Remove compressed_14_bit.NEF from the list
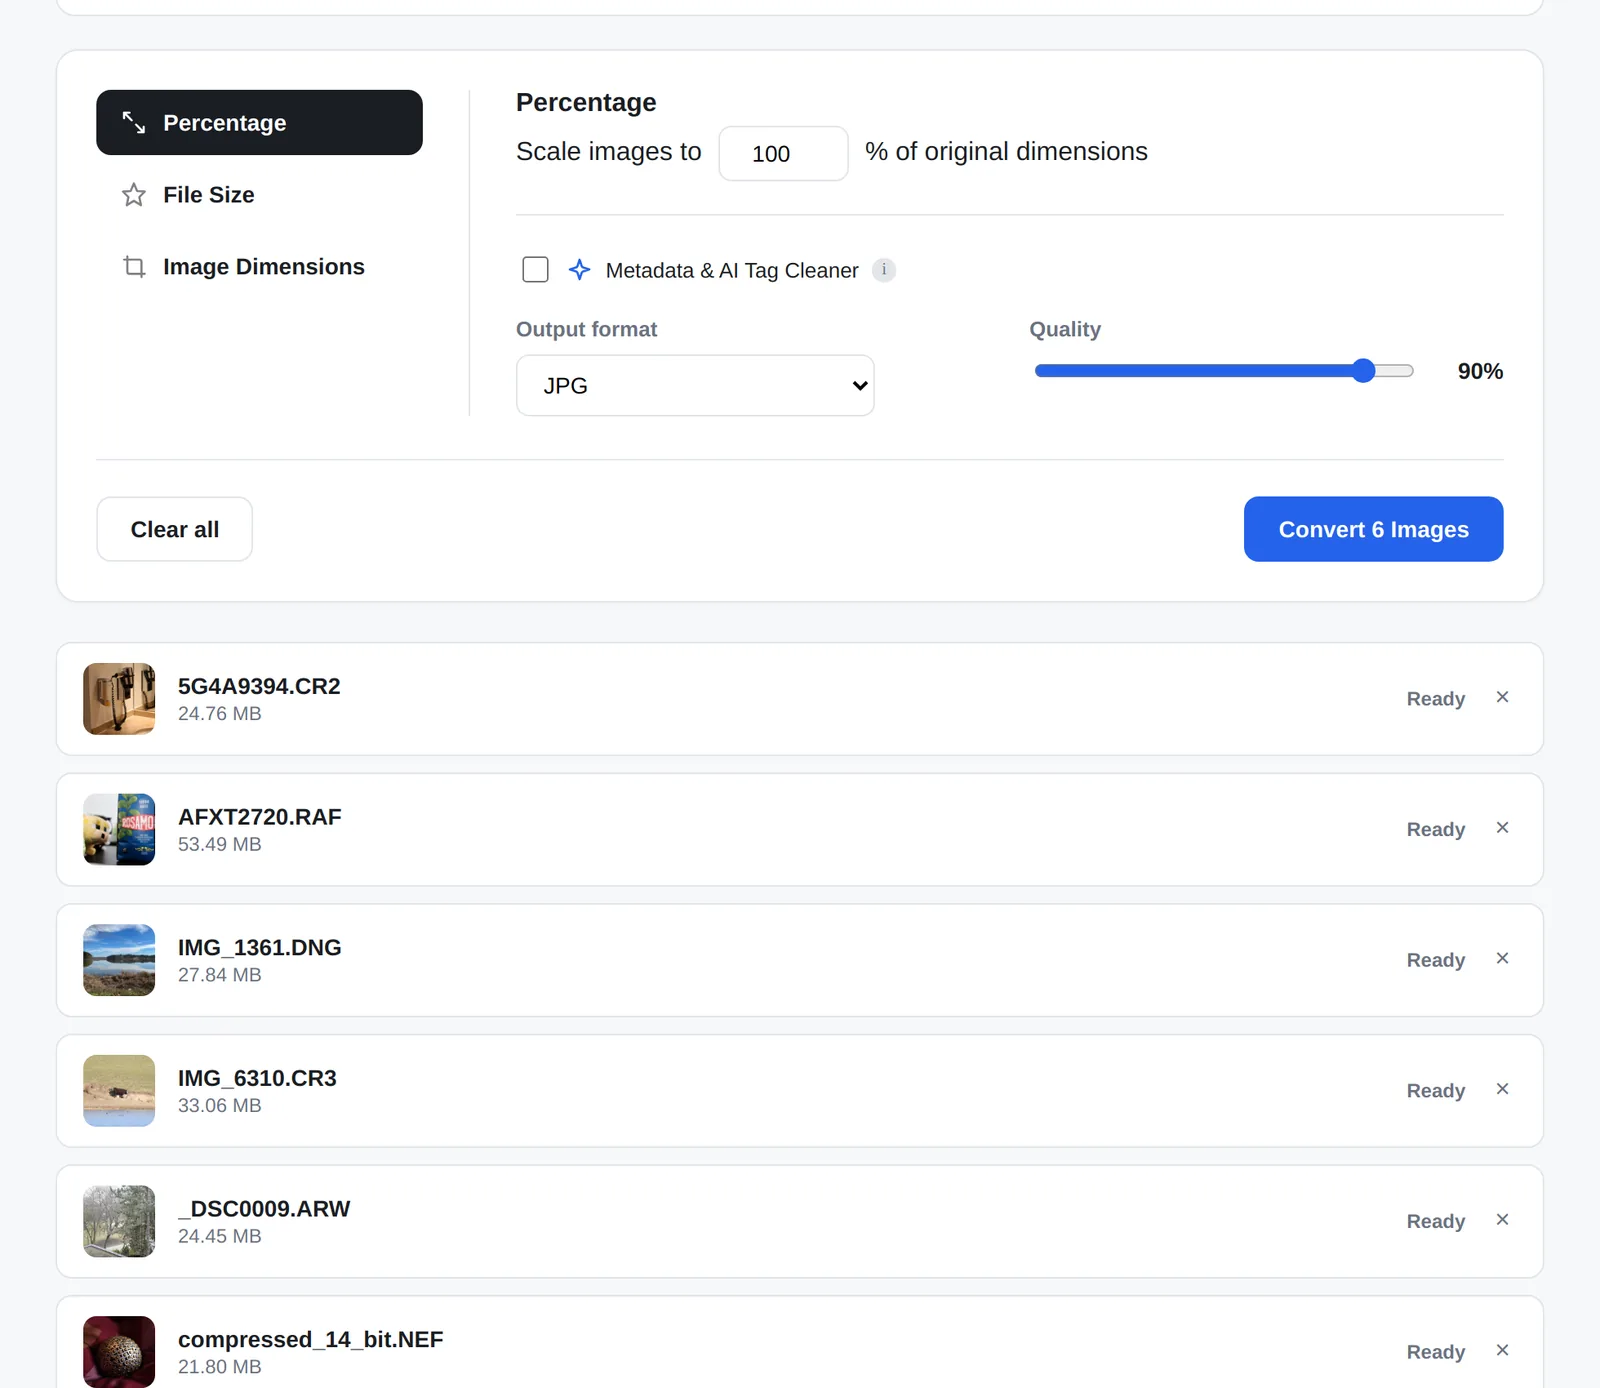This screenshot has width=1600, height=1388. pos(1502,1350)
